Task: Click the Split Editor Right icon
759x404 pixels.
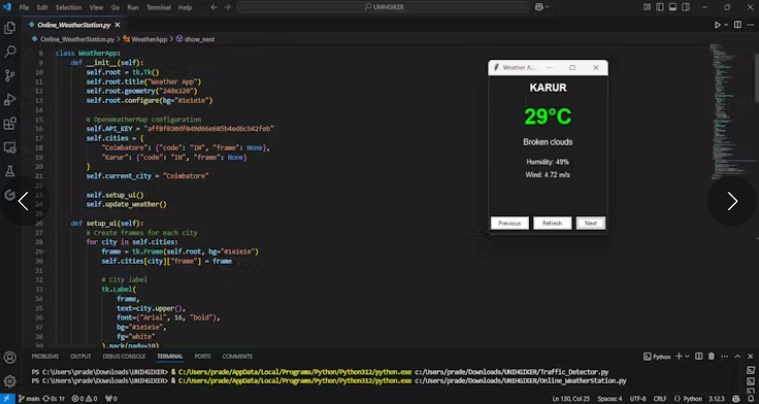Action: pos(735,24)
